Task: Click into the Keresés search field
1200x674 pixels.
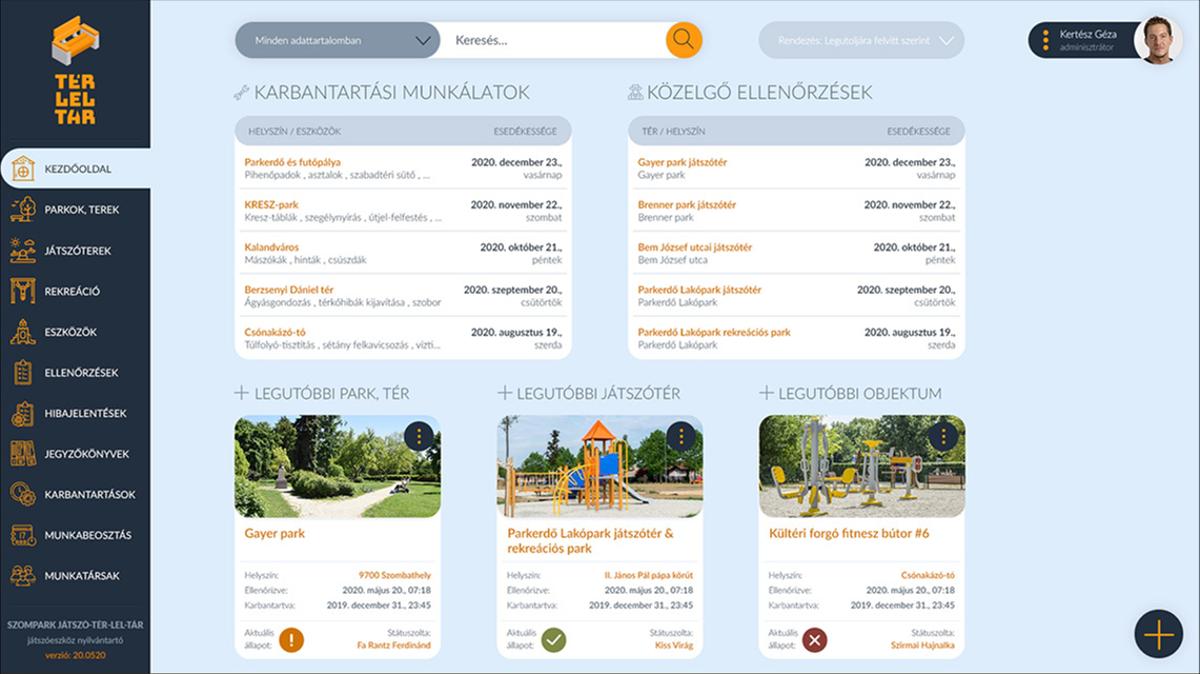Action: click(x=550, y=40)
